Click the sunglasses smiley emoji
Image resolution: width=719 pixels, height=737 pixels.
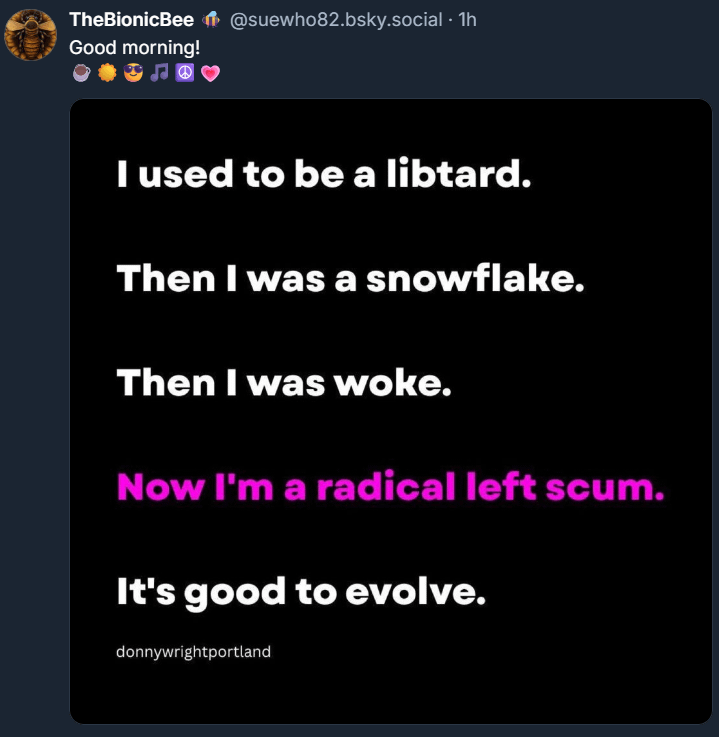click(133, 73)
